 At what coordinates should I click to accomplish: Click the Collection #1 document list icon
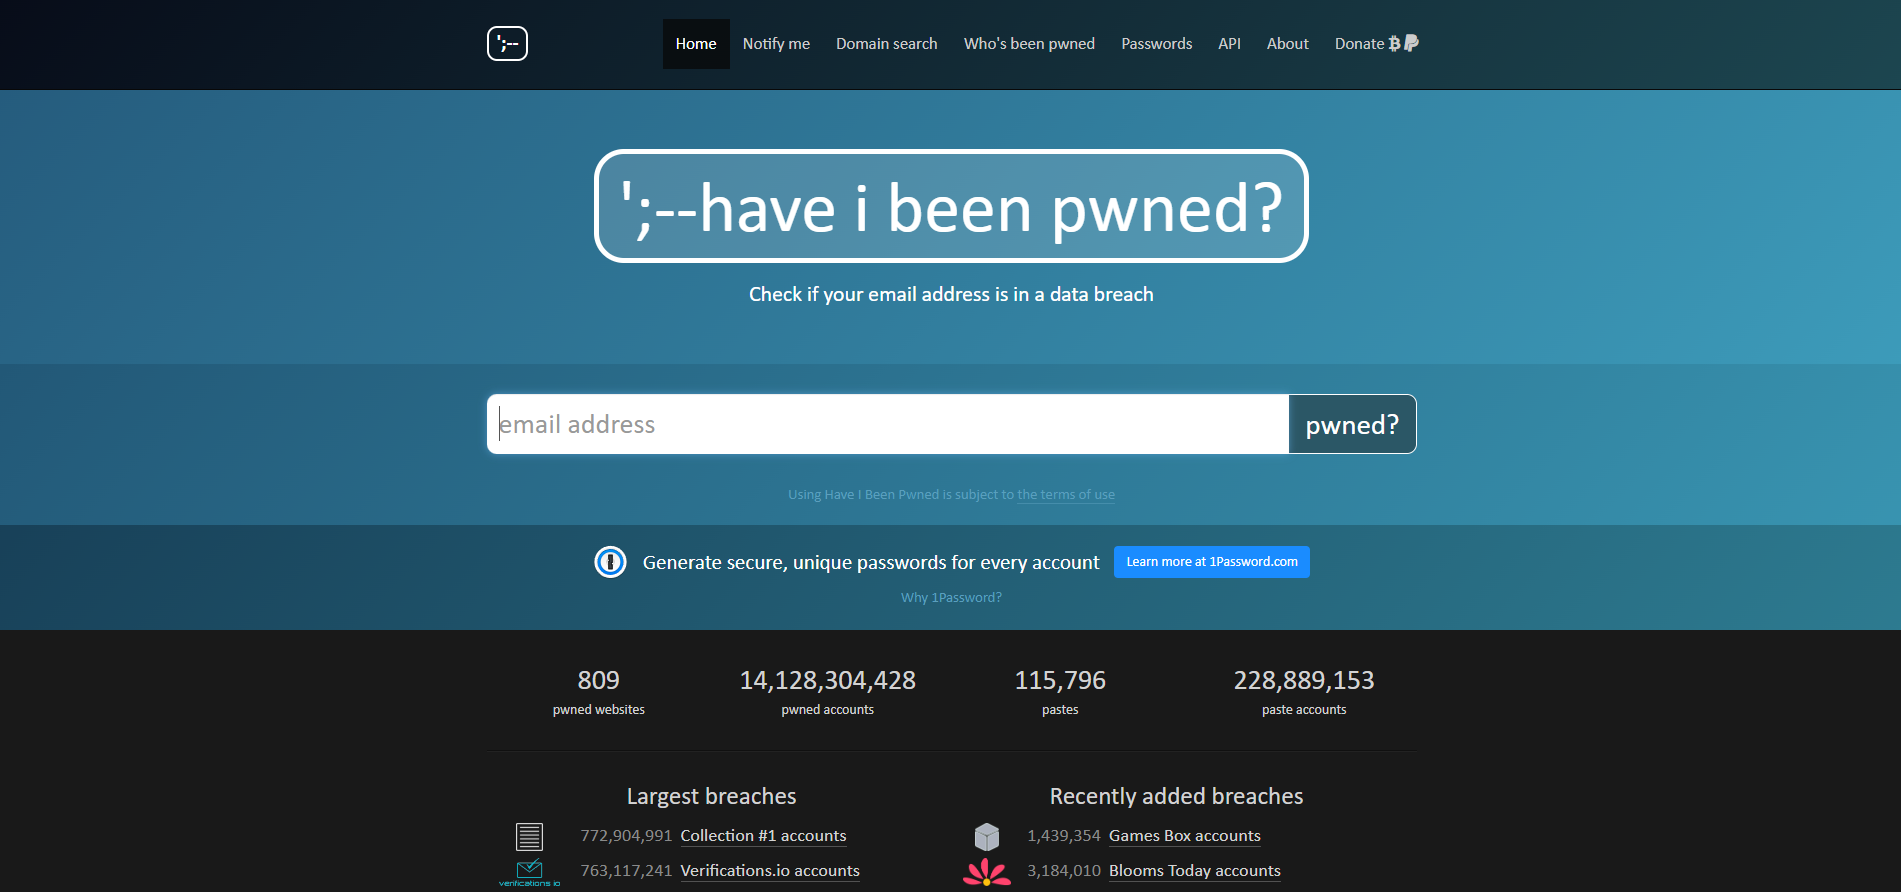coord(529,836)
